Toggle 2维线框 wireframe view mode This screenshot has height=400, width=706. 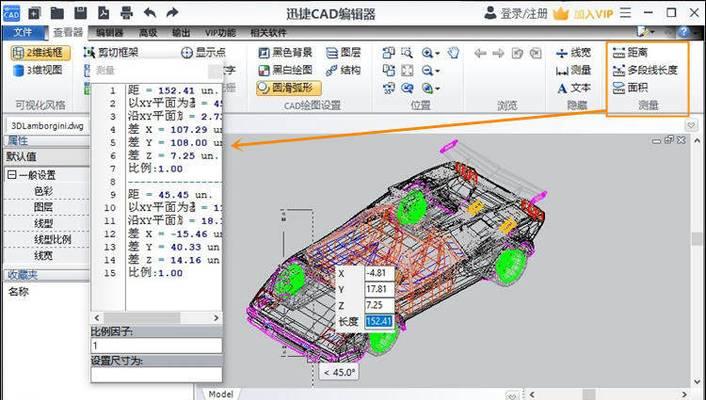click(x=41, y=53)
